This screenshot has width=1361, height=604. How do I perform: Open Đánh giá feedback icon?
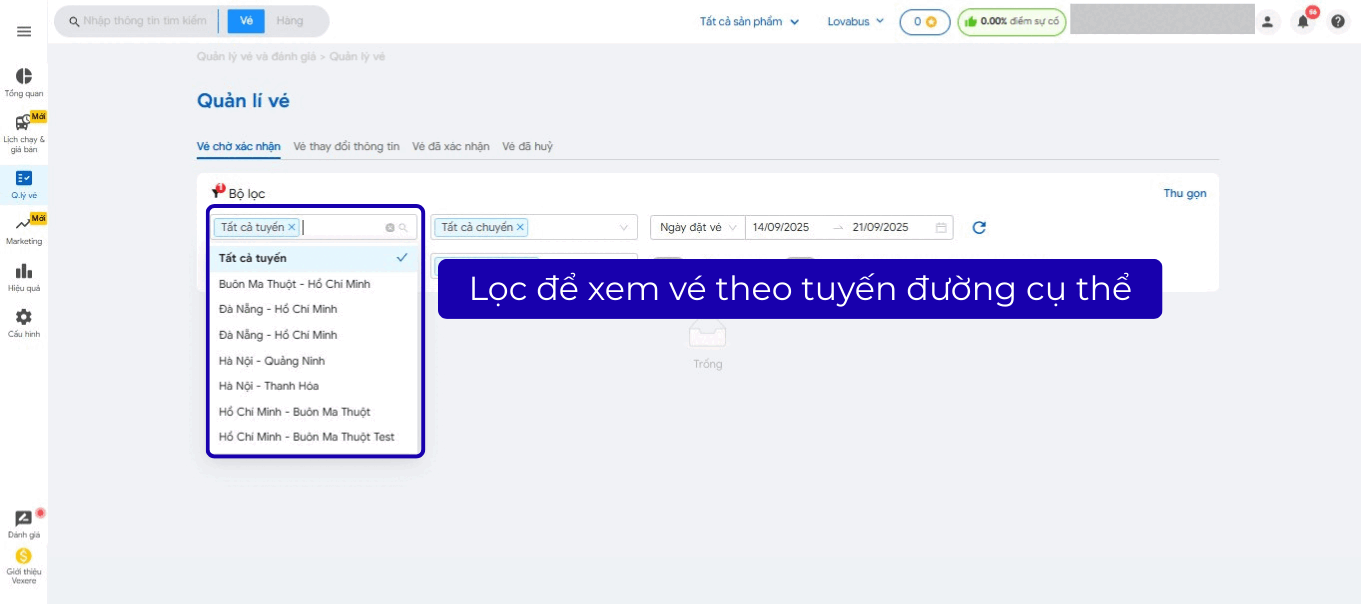[x=24, y=518]
